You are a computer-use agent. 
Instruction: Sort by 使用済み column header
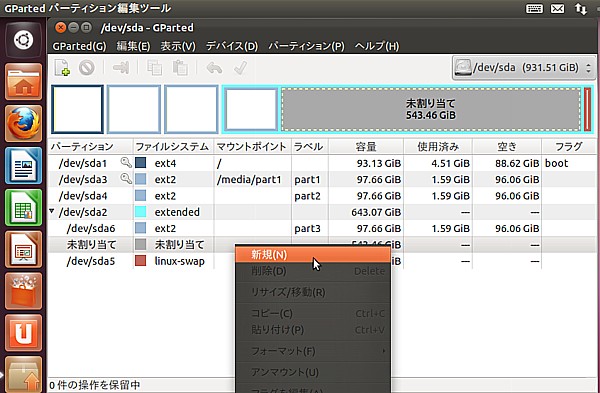438,147
